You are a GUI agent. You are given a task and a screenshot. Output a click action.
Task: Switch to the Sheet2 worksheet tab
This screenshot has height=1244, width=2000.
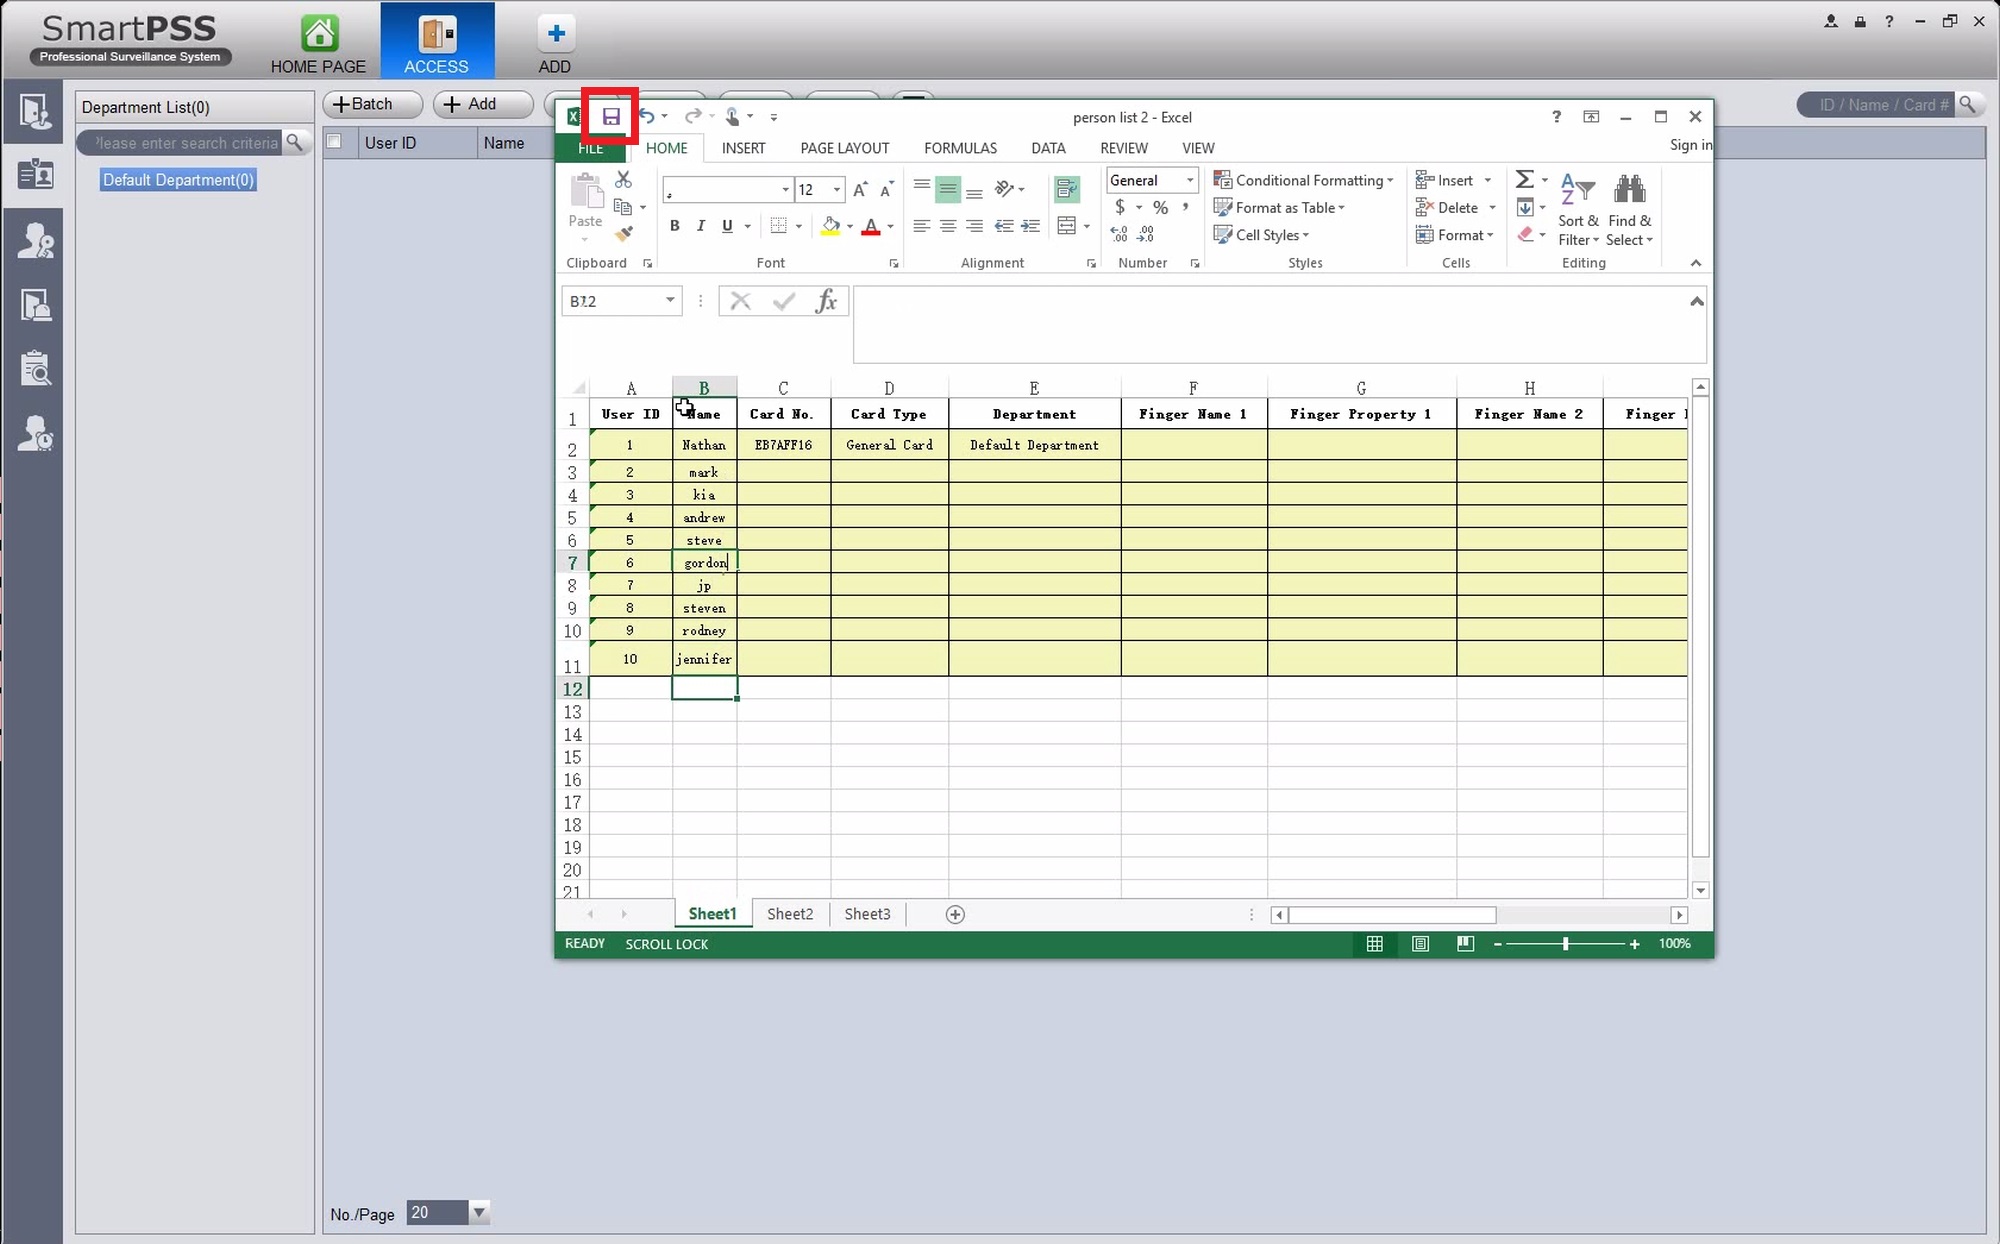790,914
